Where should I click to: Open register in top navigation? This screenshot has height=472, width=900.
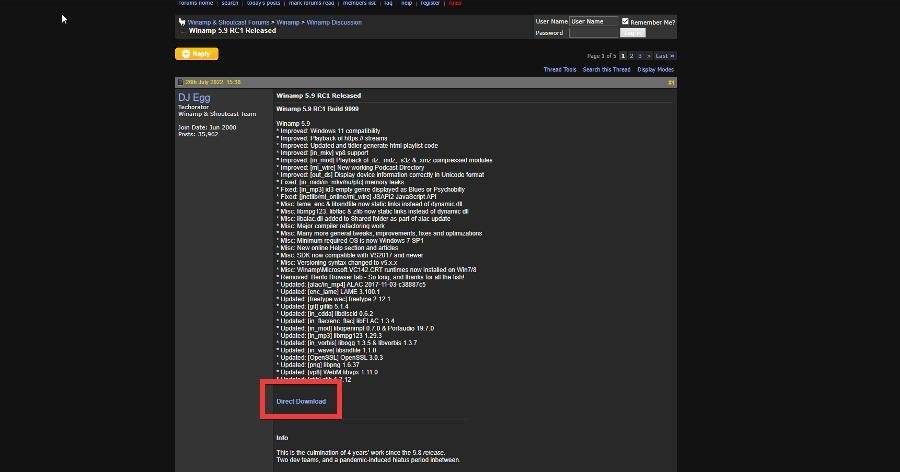tap(430, 3)
